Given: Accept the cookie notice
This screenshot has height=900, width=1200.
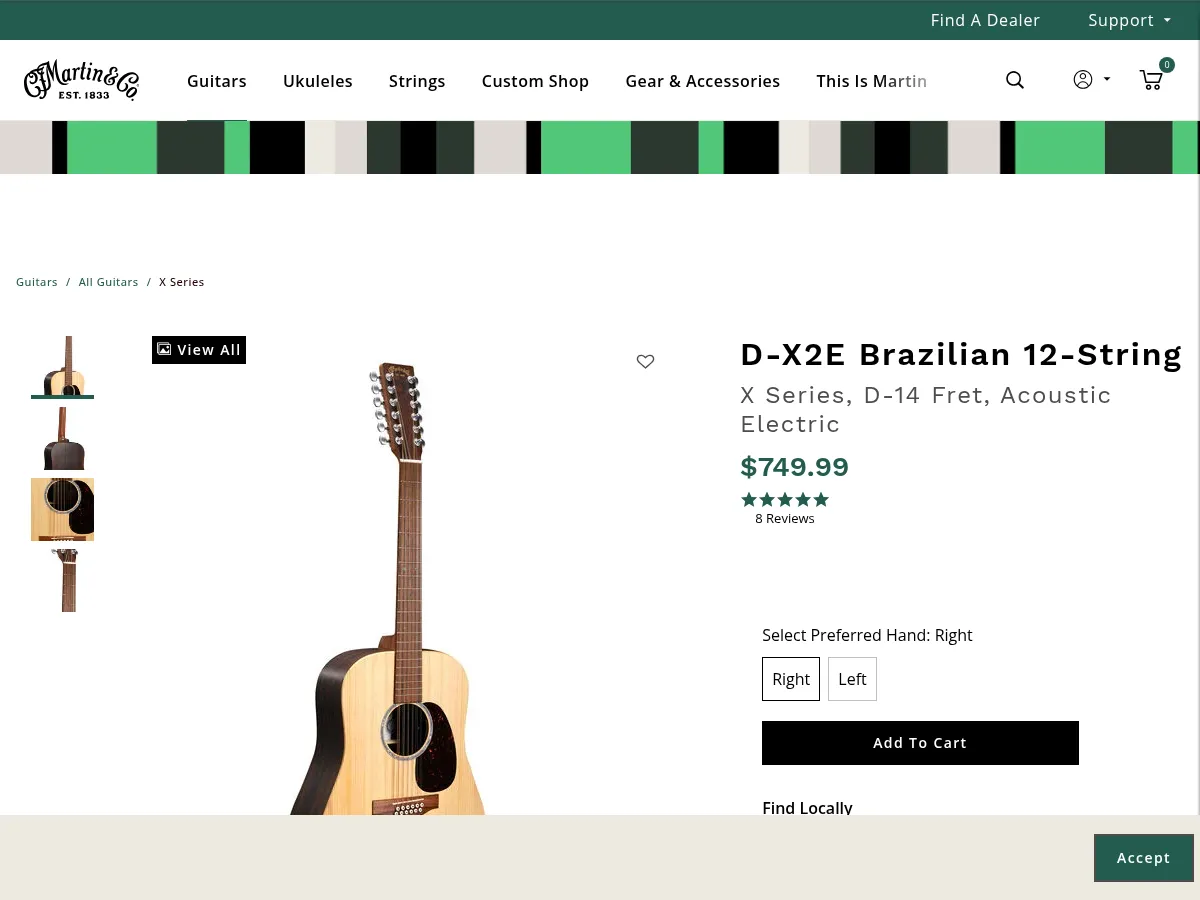Looking at the screenshot, I should tap(1143, 857).
